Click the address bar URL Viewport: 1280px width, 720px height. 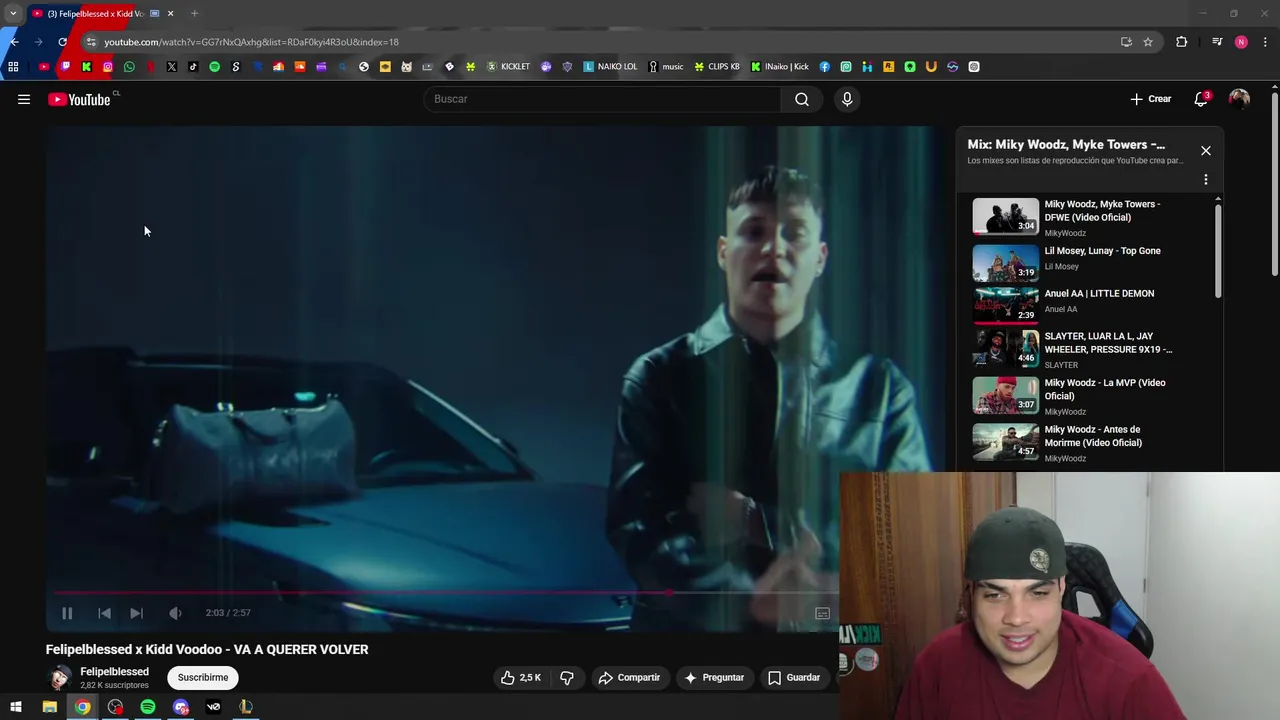tap(251, 42)
